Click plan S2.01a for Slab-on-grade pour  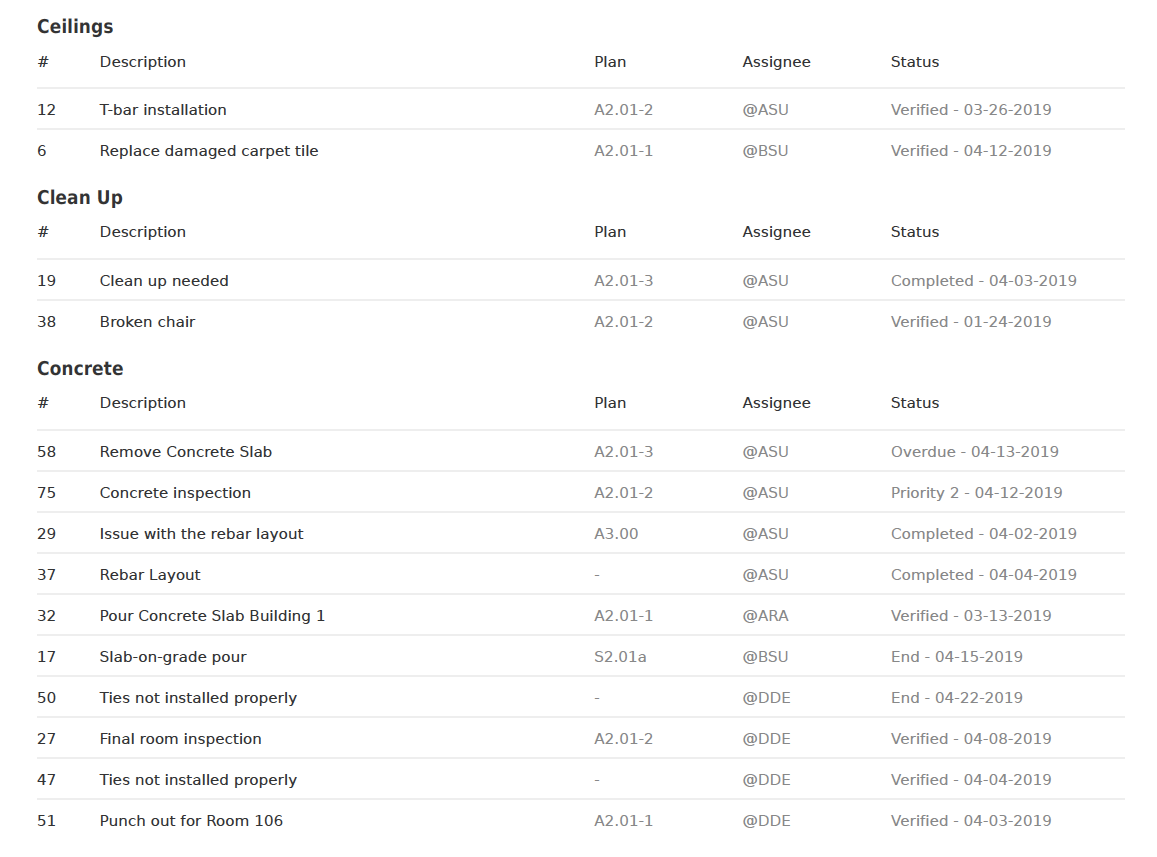(621, 657)
